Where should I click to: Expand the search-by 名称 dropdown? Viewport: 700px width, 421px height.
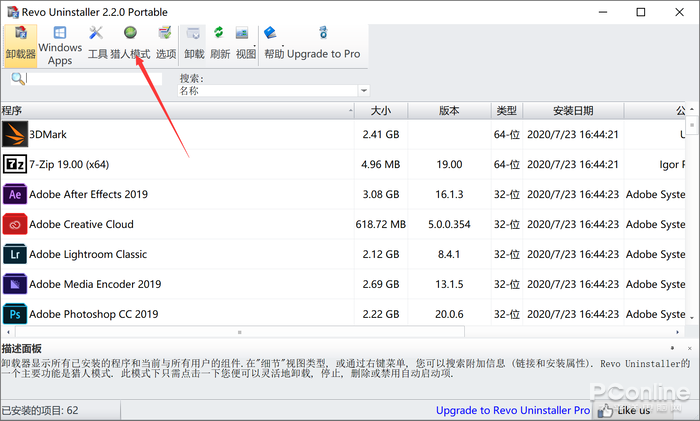pyautogui.click(x=364, y=91)
